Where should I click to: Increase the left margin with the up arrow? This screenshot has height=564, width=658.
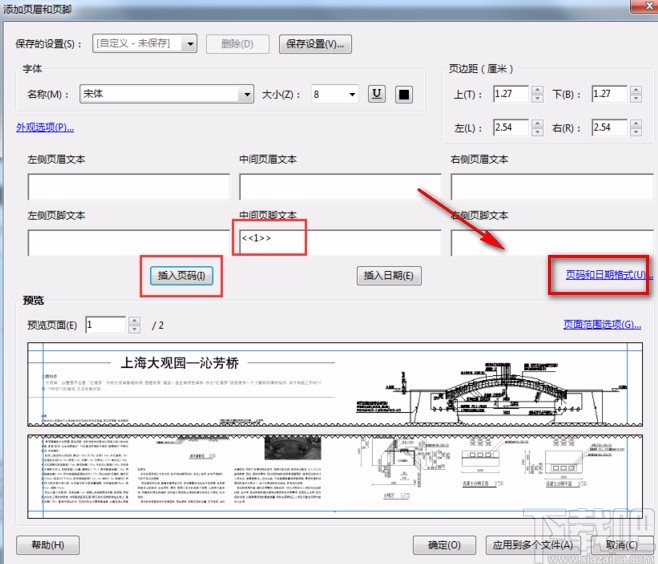tap(537, 123)
